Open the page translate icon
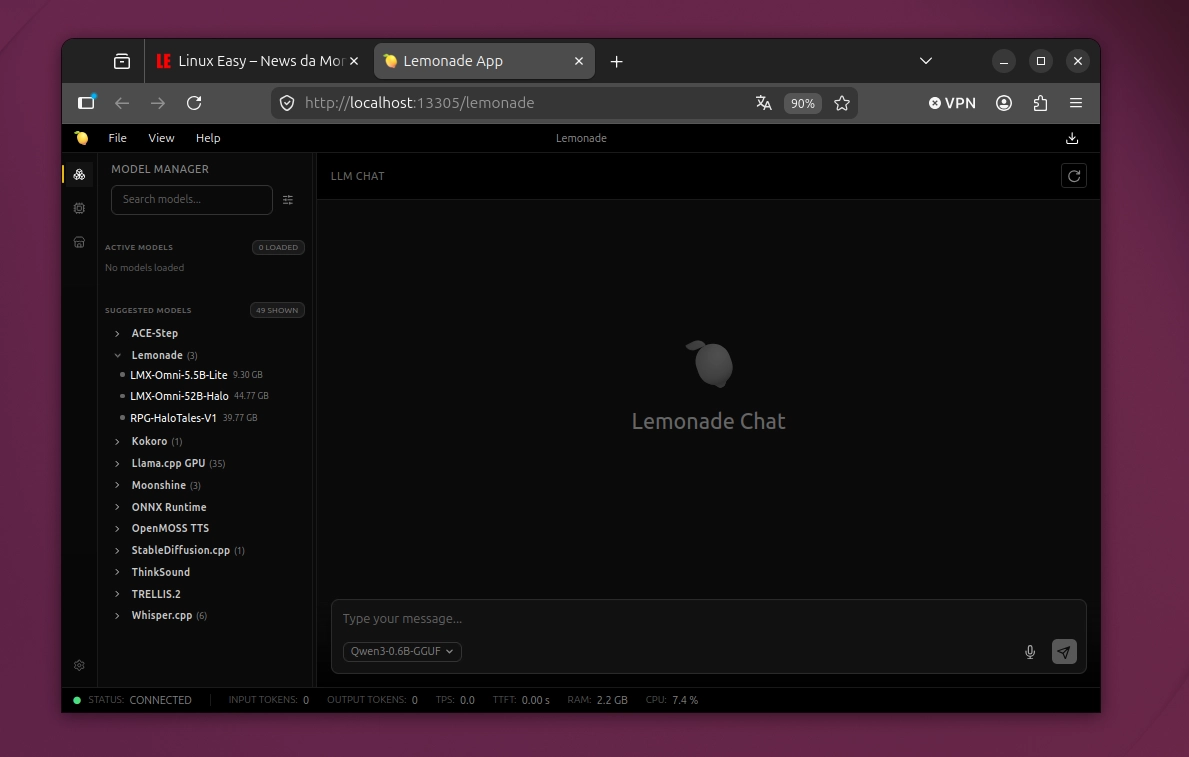 764,103
